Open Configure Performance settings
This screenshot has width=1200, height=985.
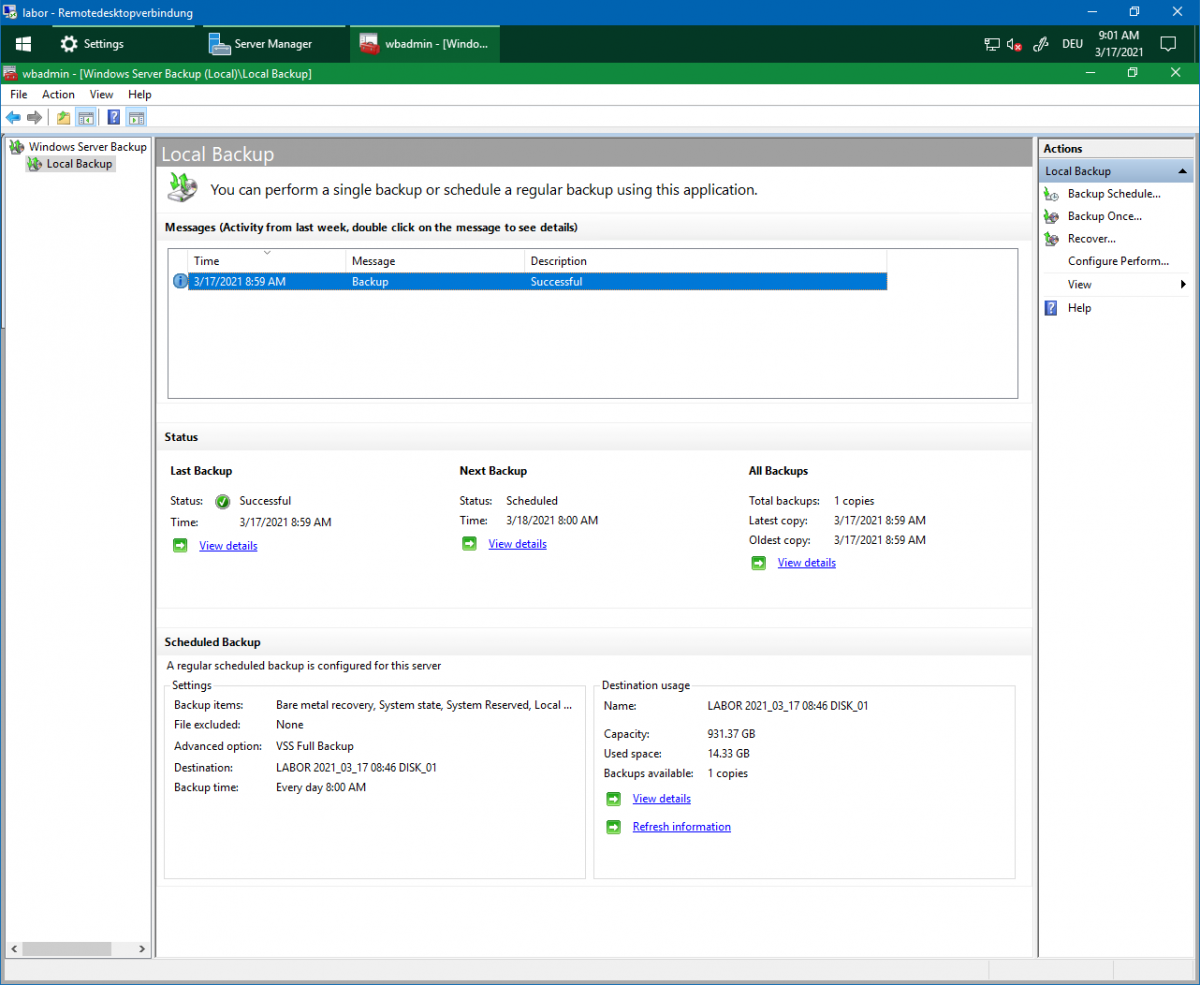coord(1117,261)
